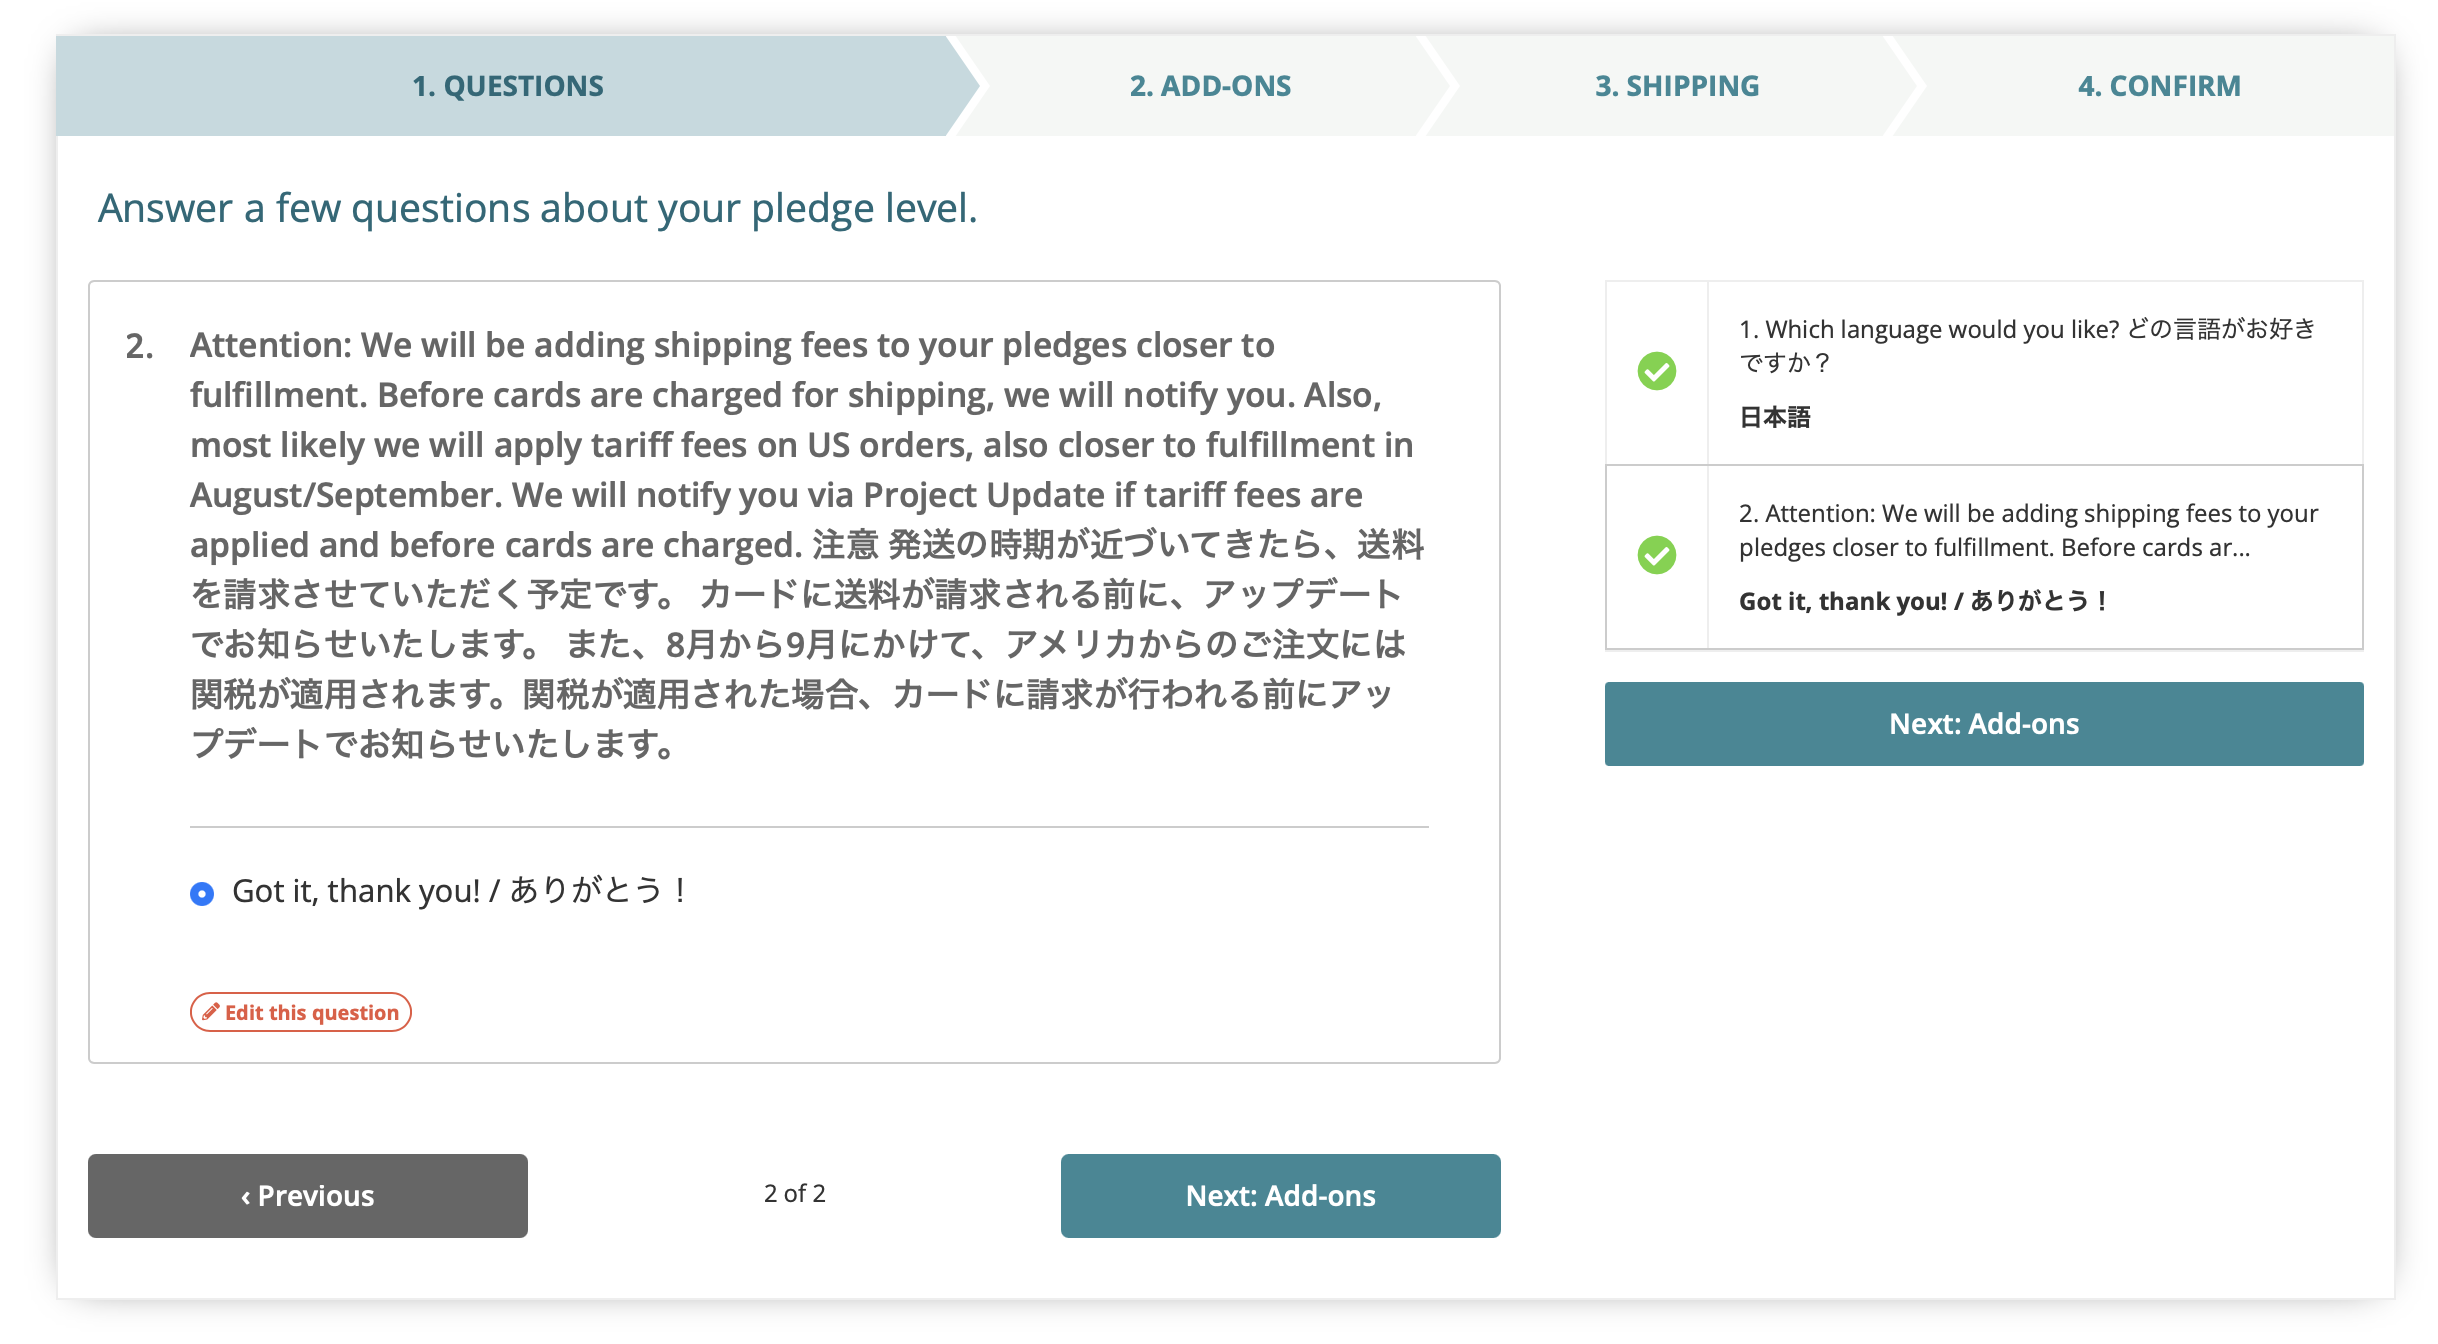The height and width of the screenshot is (1344, 2438).
Task: Click the Edit this question label
Action: (x=311, y=1013)
